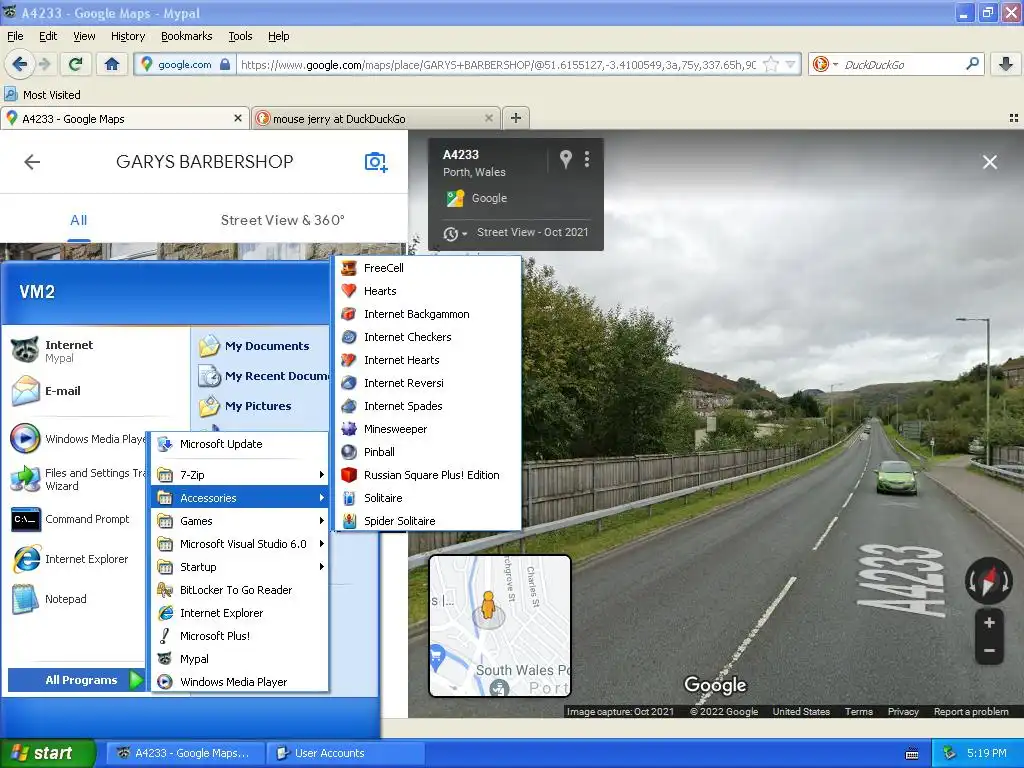
Task: Open My Documents folder
Action: pos(261,345)
